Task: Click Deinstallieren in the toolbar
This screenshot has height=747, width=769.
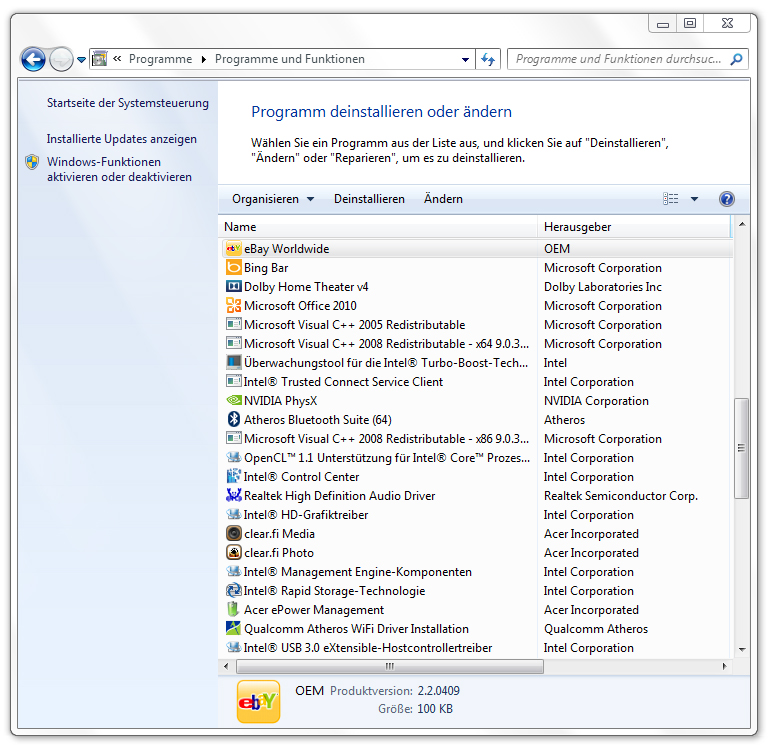Action: pos(369,199)
